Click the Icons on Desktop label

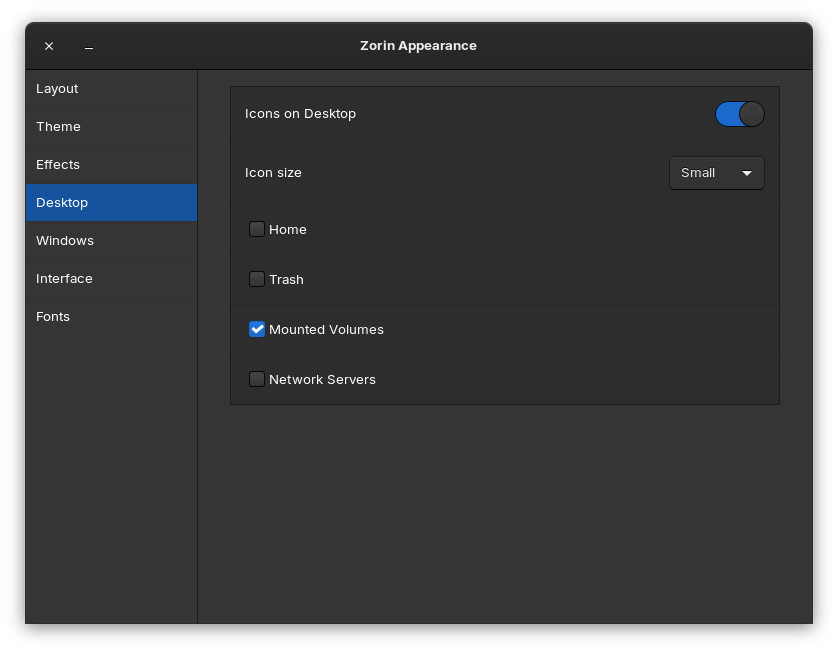pos(300,114)
